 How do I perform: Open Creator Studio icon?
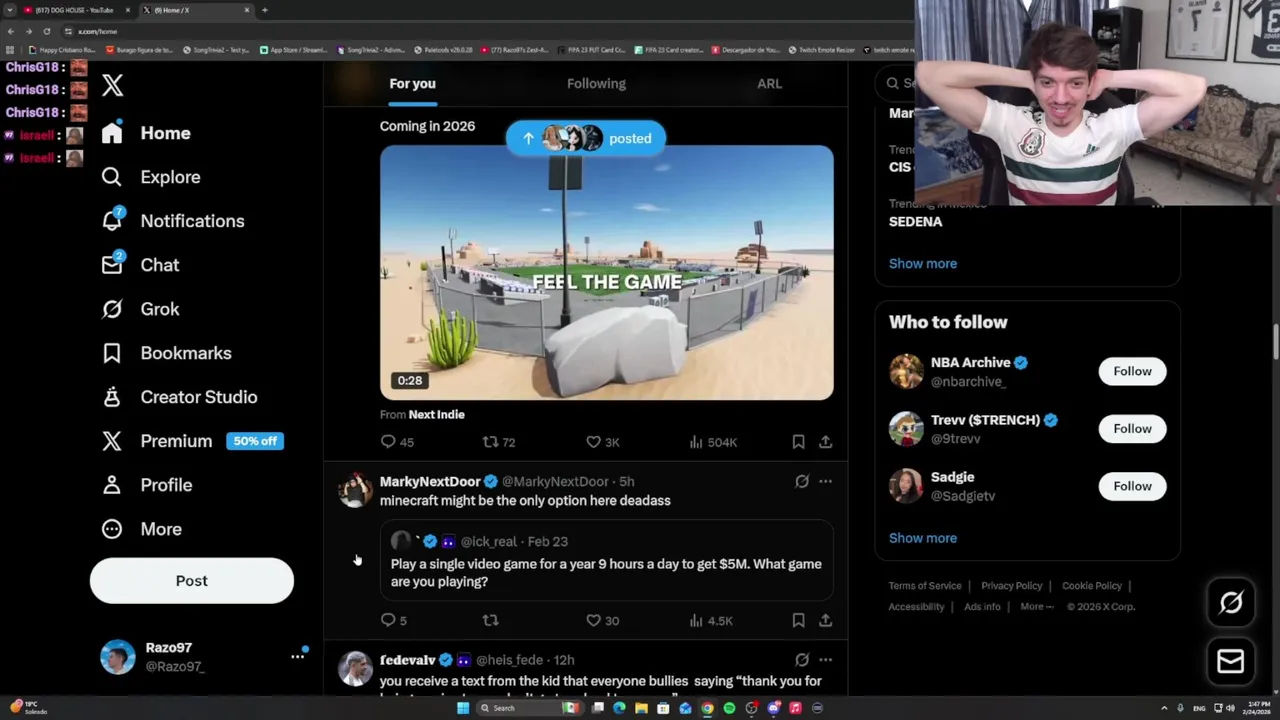(x=112, y=397)
